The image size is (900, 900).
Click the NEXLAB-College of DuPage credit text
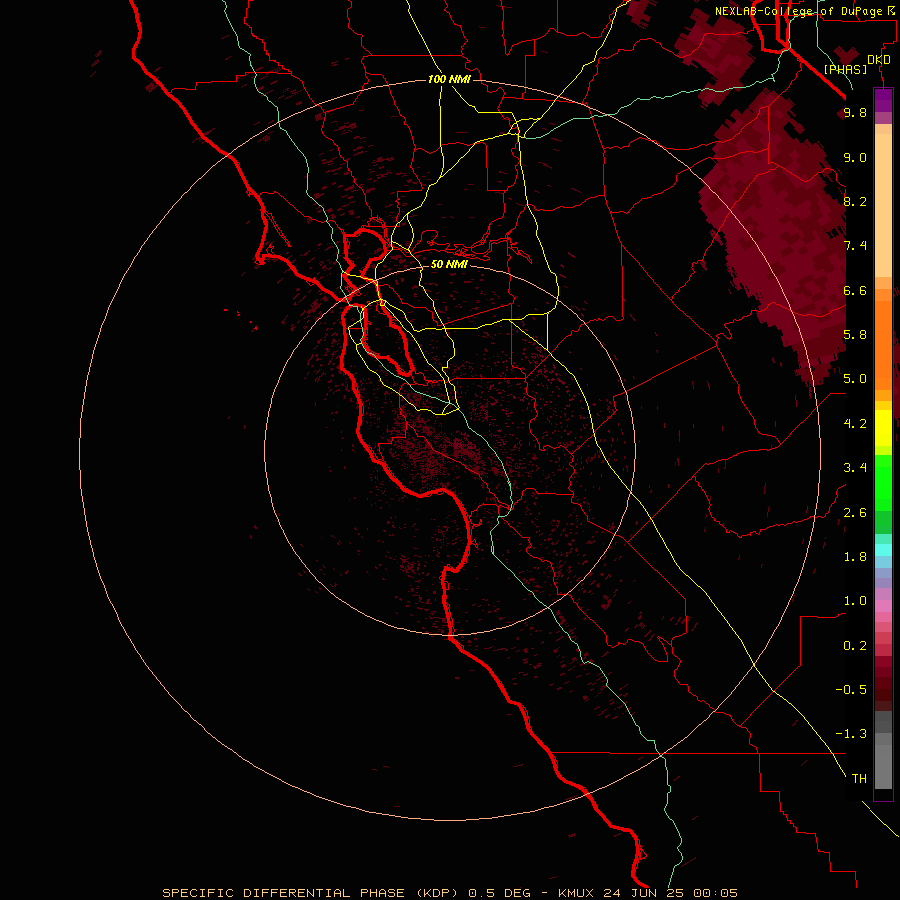click(798, 11)
